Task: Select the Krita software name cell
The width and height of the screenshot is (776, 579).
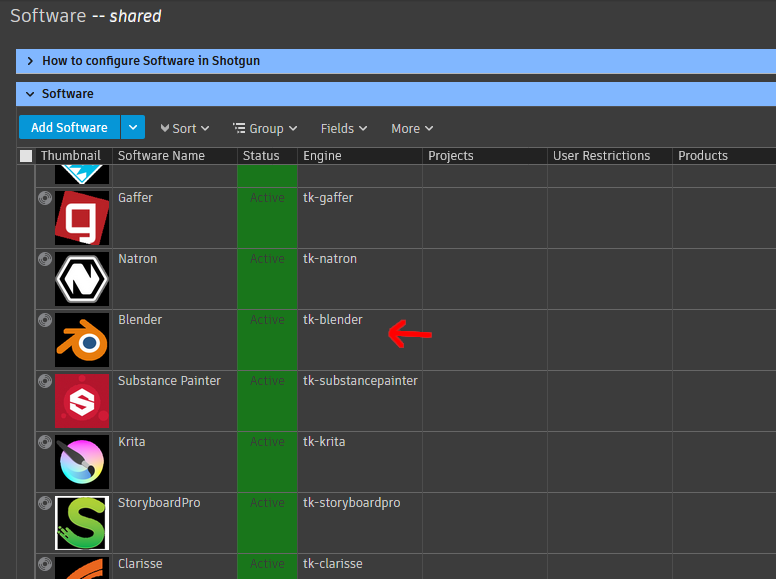Action: [x=175, y=462]
